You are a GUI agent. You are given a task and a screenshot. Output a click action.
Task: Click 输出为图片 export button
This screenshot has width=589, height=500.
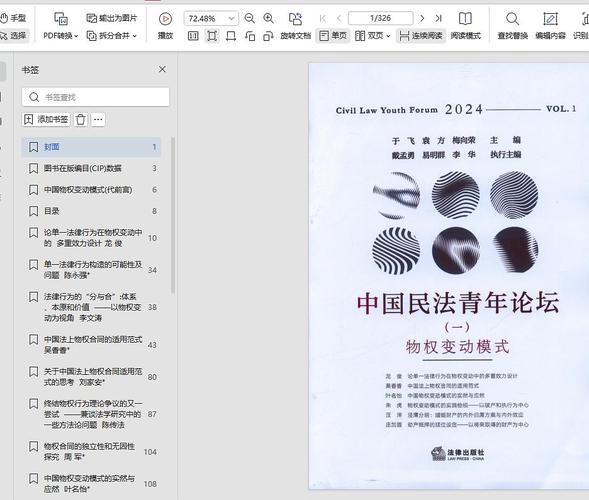pyautogui.click(x=112, y=18)
